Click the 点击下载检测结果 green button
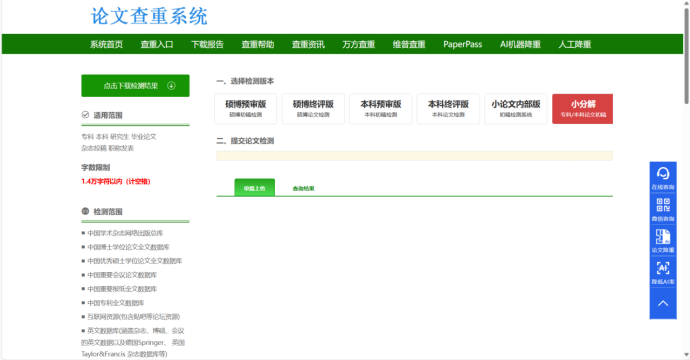Screen dimensions: 690x360 (135, 86)
